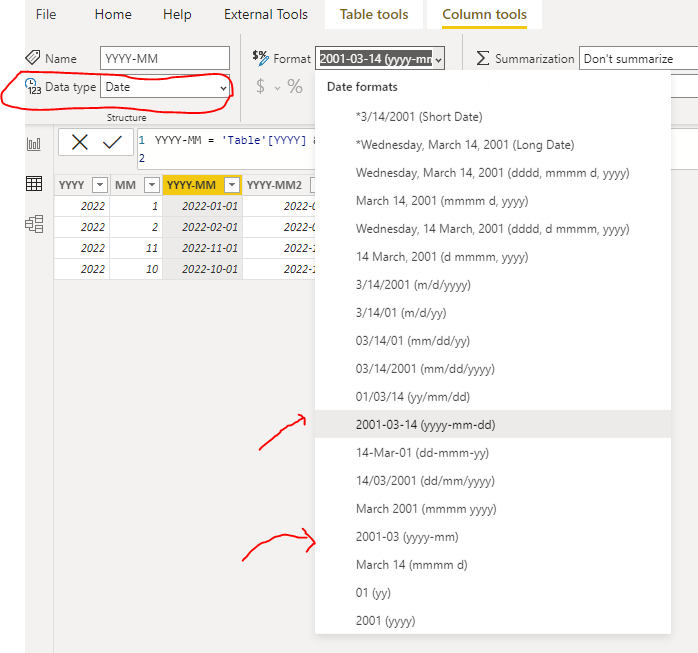Select March 2001 (mmmm yyyy) format
This screenshot has width=698, height=653.
pos(493,509)
